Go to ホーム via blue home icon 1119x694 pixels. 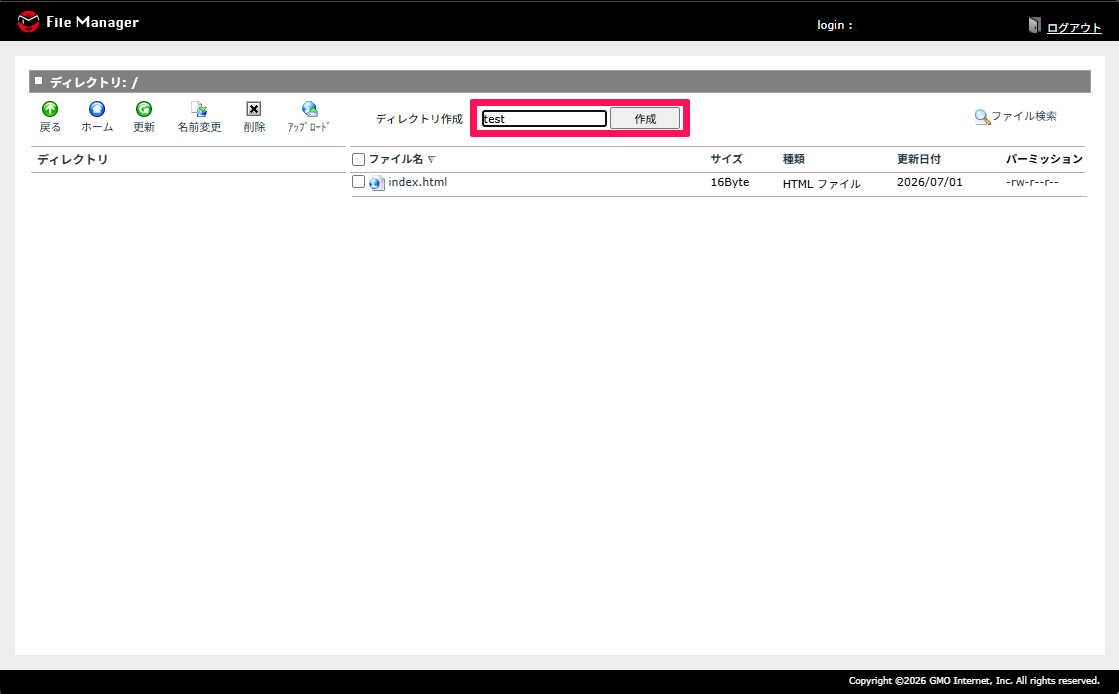tap(97, 109)
